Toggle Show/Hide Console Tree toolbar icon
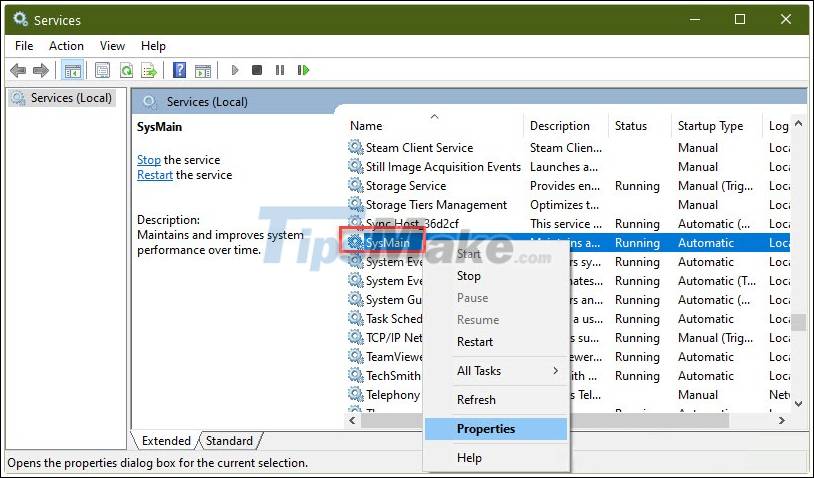The width and height of the screenshot is (814, 478). (x=72, y=70)
